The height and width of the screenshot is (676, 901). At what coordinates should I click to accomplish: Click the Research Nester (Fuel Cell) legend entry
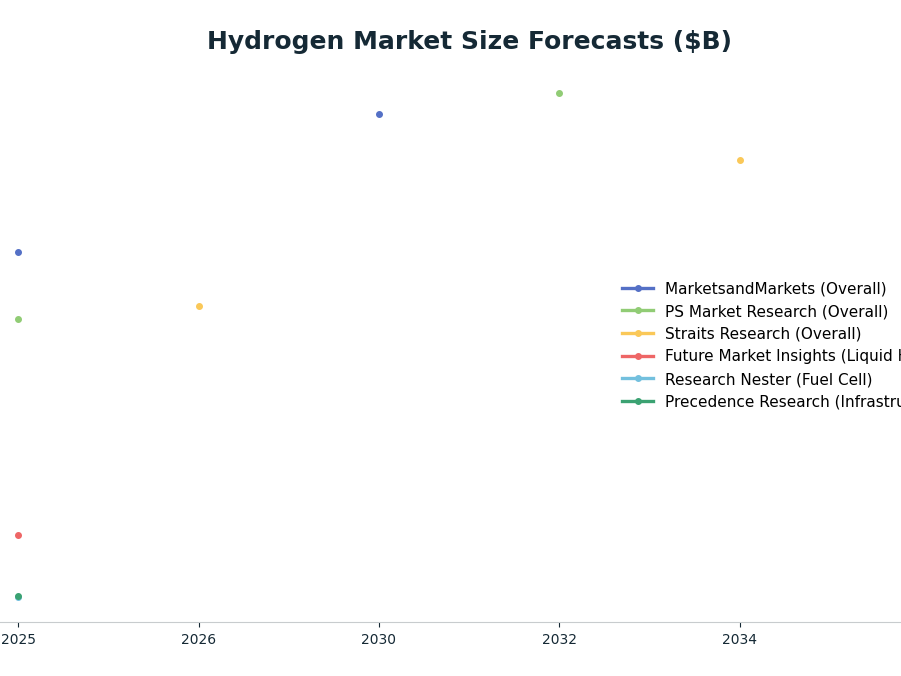tap(746, 379)
